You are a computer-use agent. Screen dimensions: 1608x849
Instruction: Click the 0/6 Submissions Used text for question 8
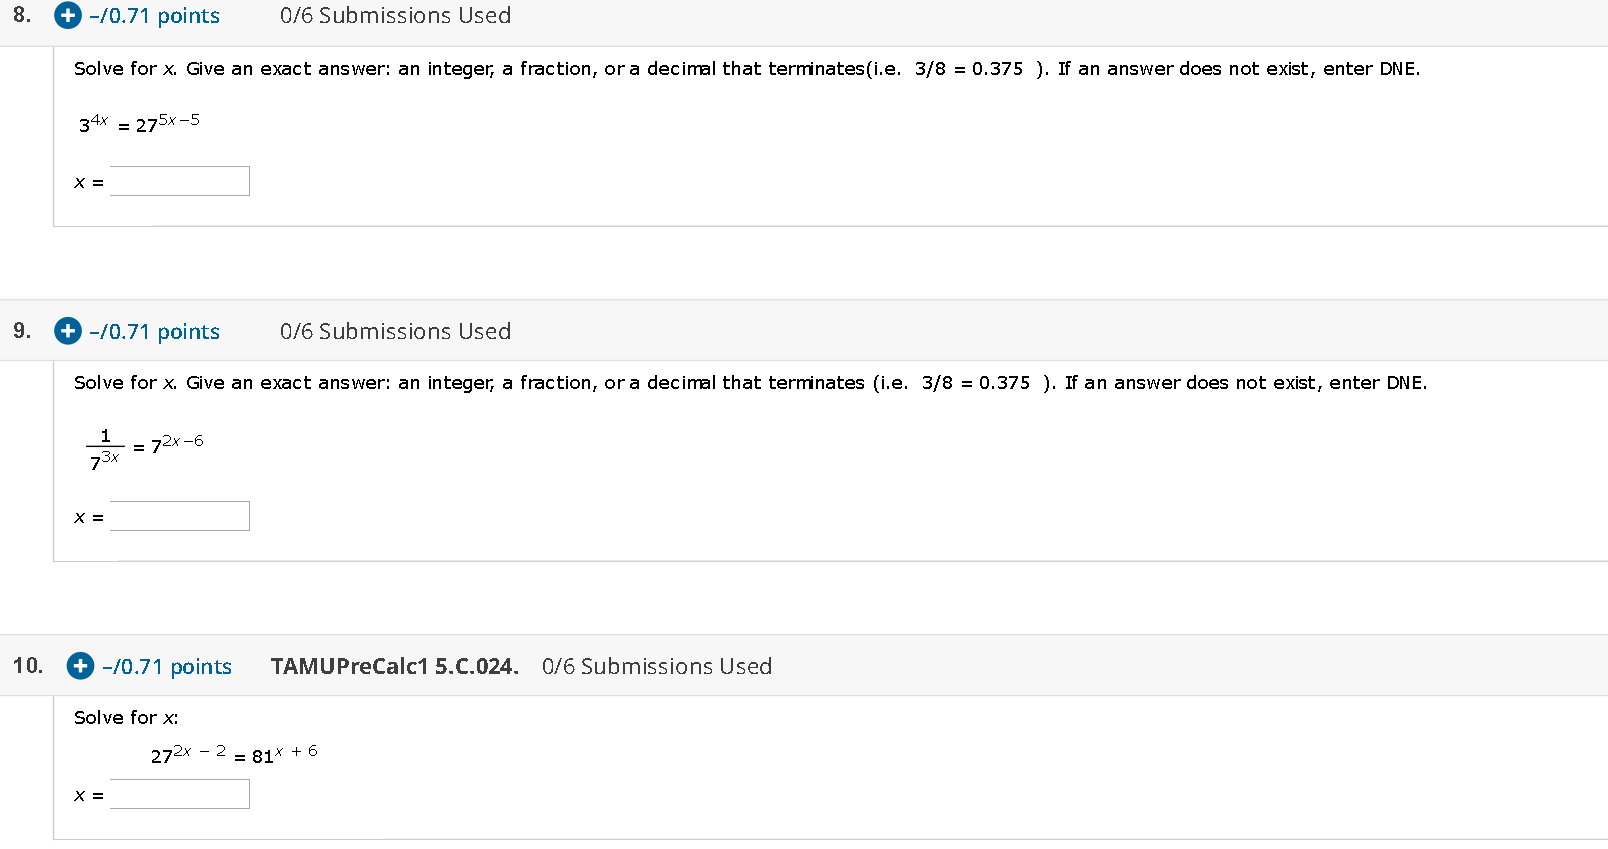395,16
